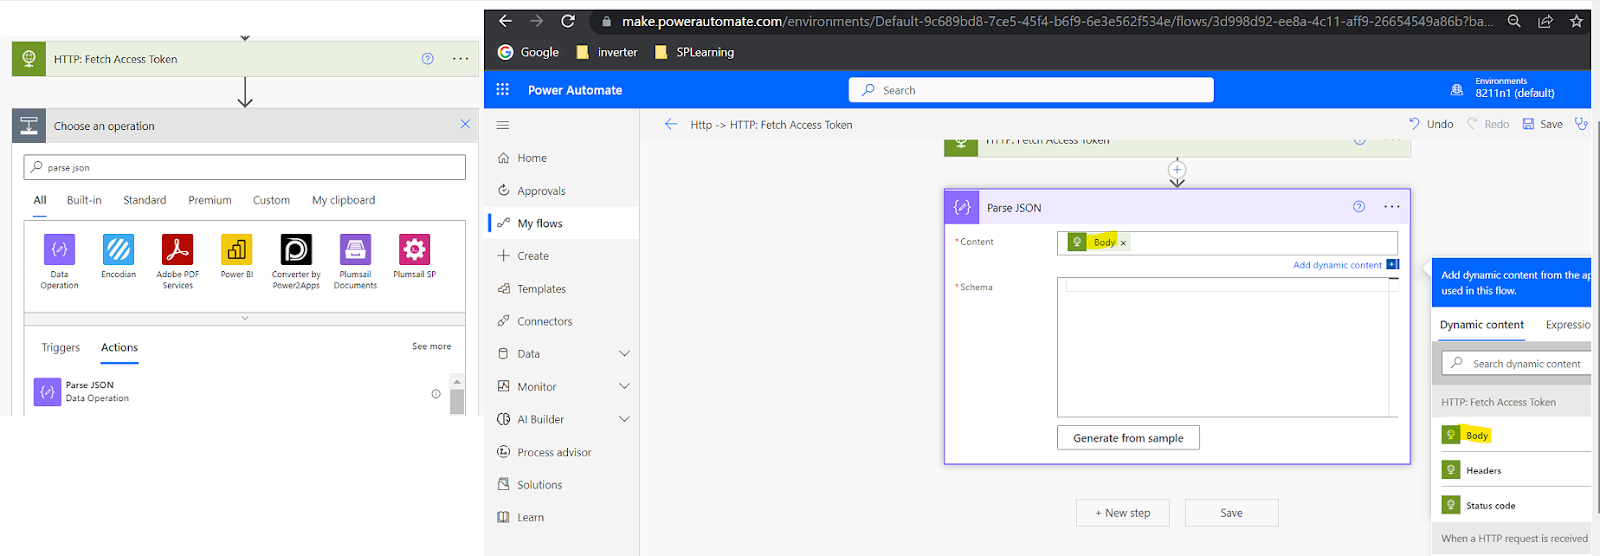Switch to the Triggers tab
Screen dimensions: 1600x556
(x=61, y=347)
